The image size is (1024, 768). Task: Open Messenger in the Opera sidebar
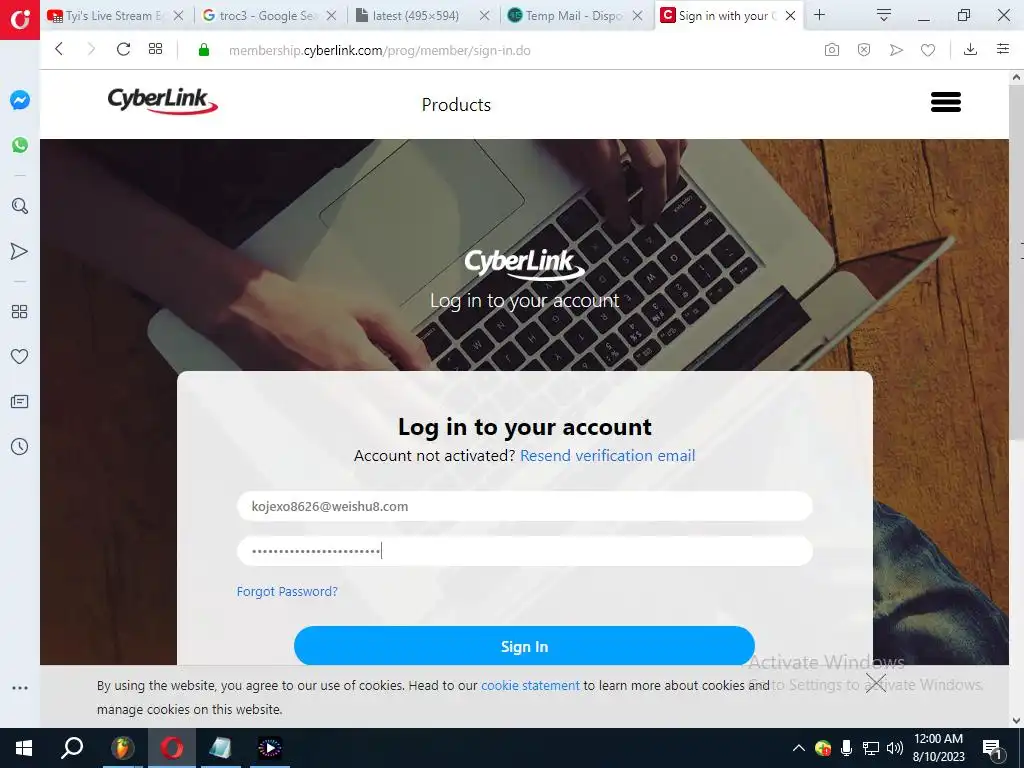click(20, 100)
